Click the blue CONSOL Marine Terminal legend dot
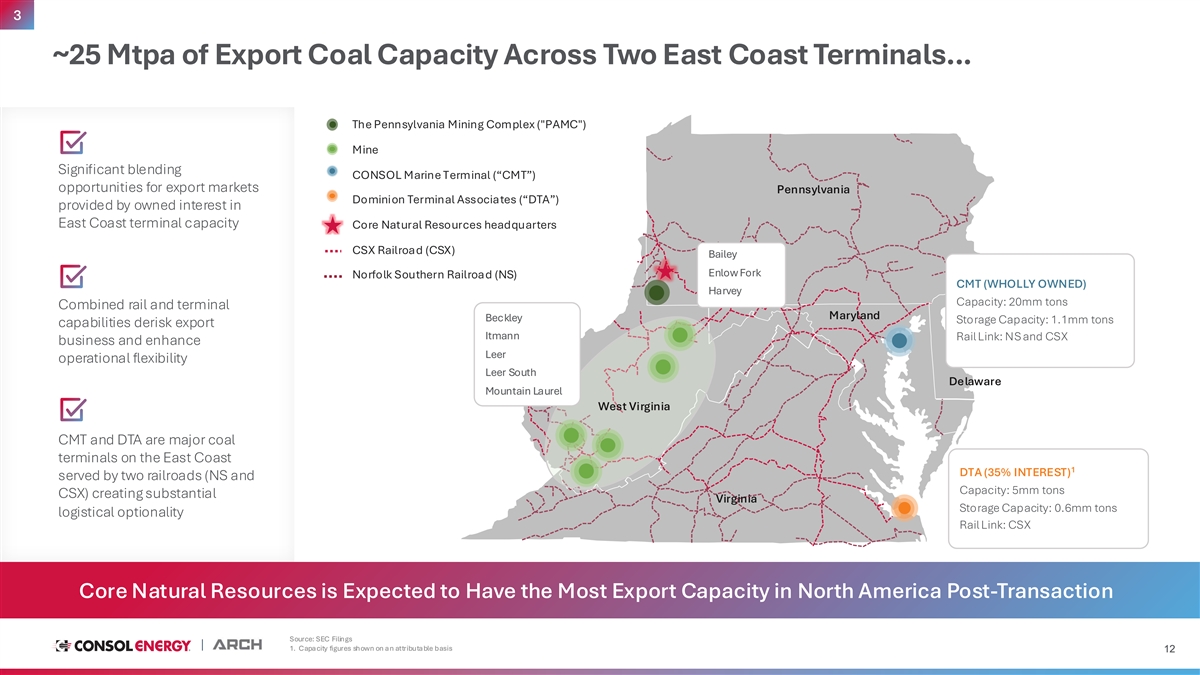Viewport: 1200px width, 675px height. click(x=332, y=171)
